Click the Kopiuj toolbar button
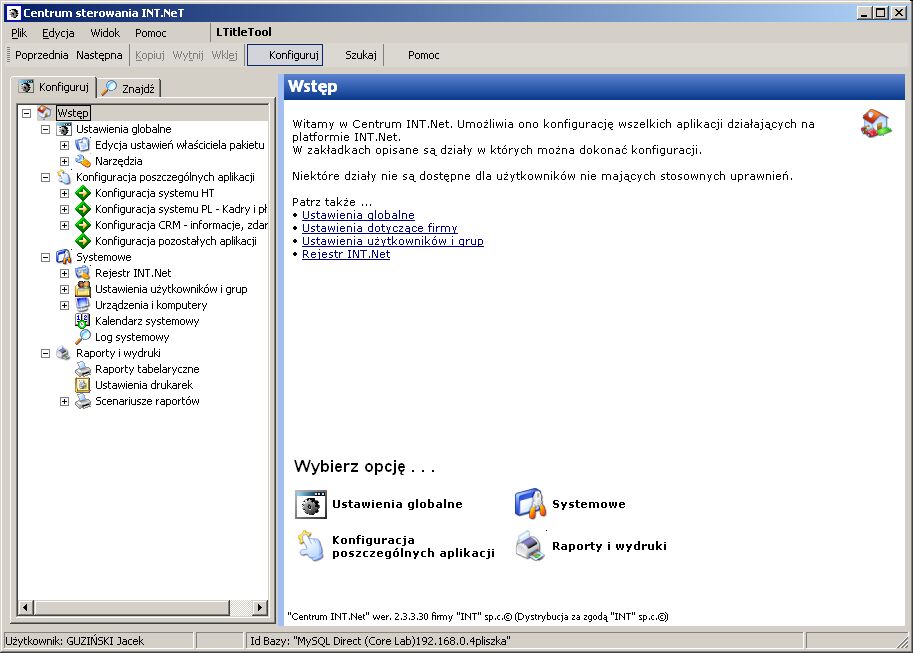Viewport: 913px width, 653px height. [150, 55]
